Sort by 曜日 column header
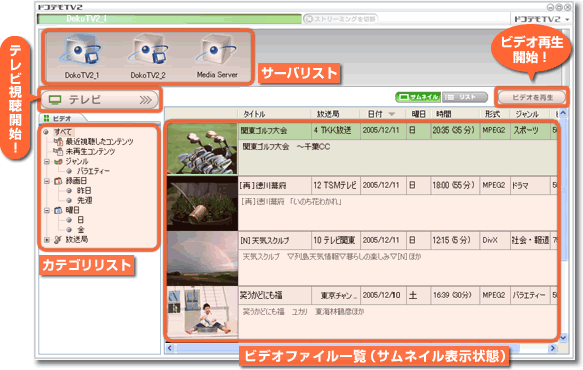The height and width of the screenshot is (370, 583). pos(418,114)
